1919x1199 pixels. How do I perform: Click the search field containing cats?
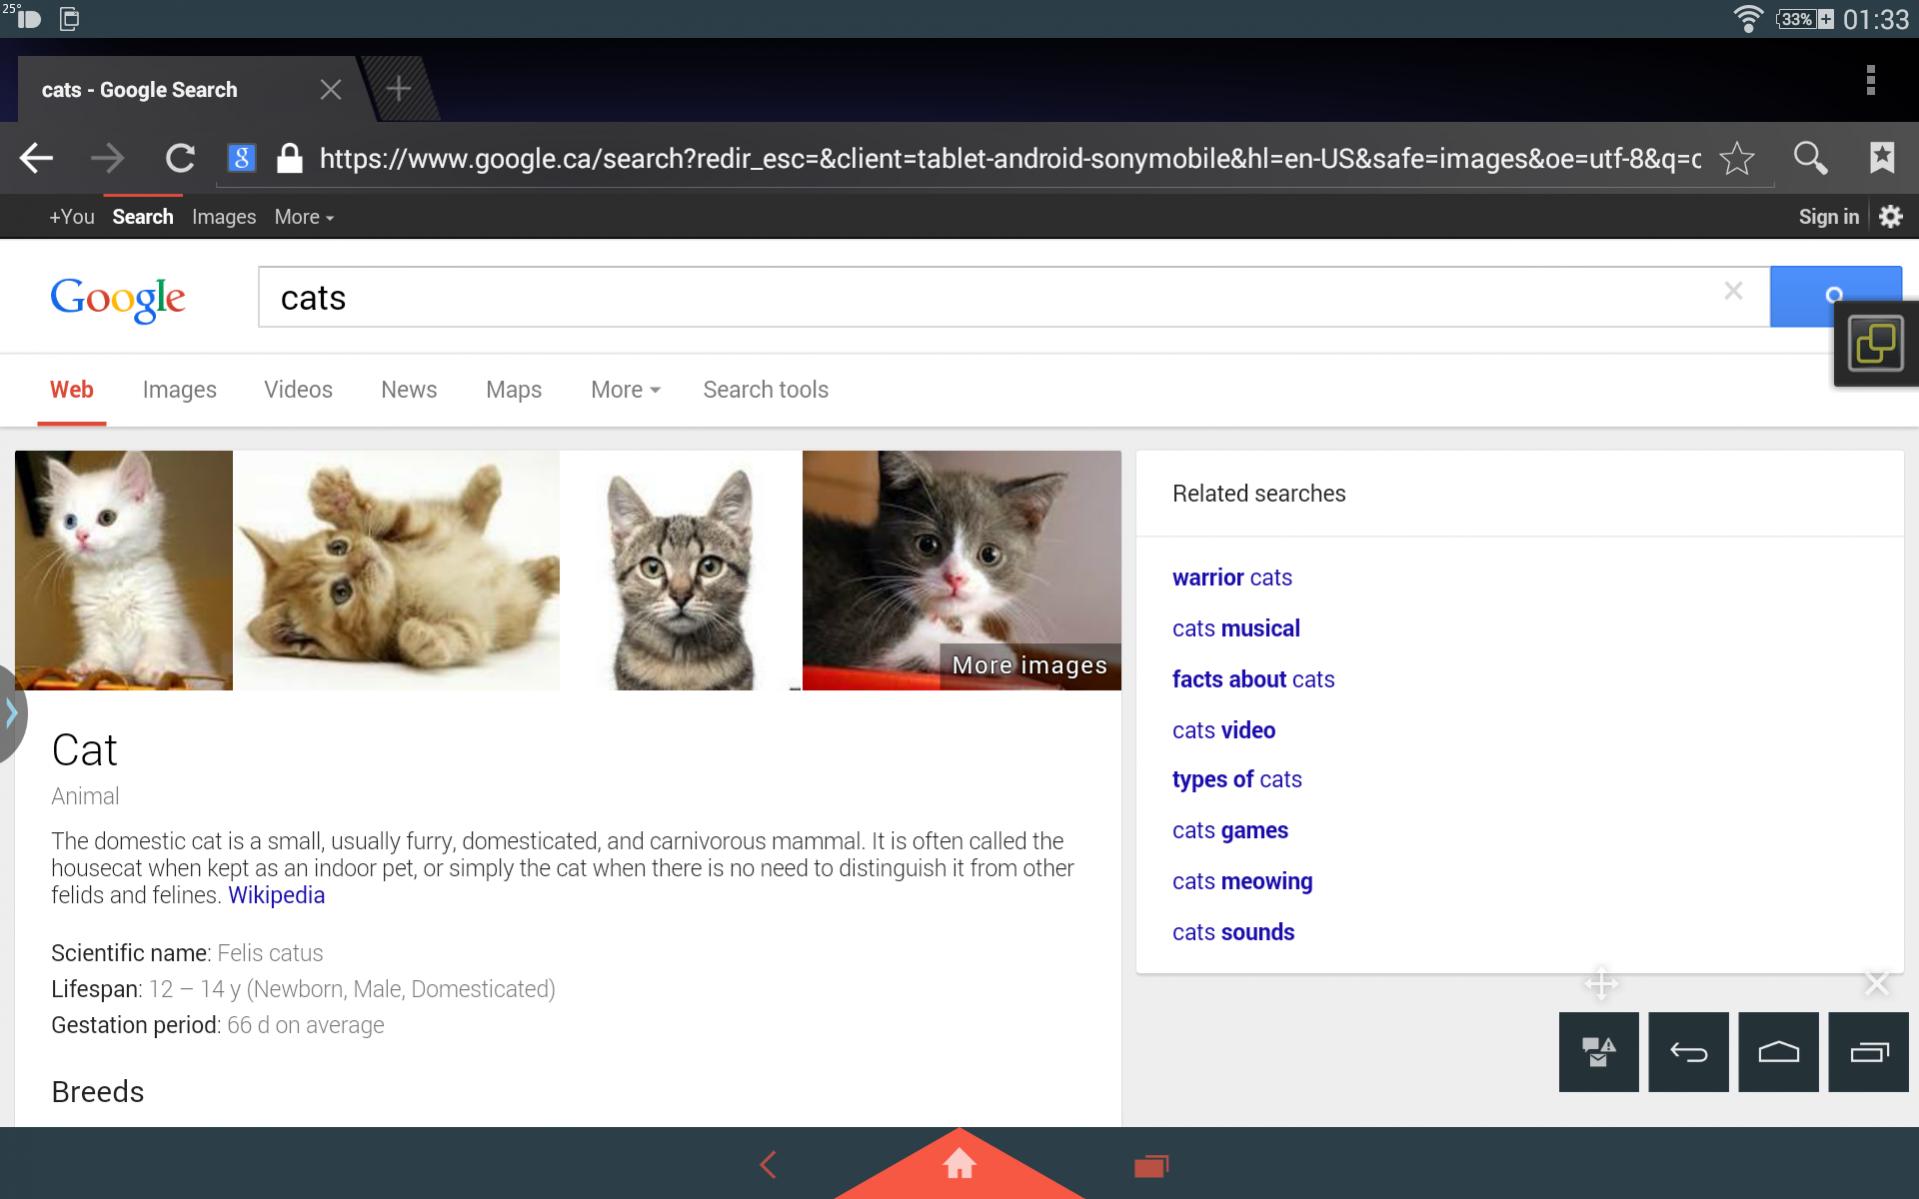(x=1014, y=297)
